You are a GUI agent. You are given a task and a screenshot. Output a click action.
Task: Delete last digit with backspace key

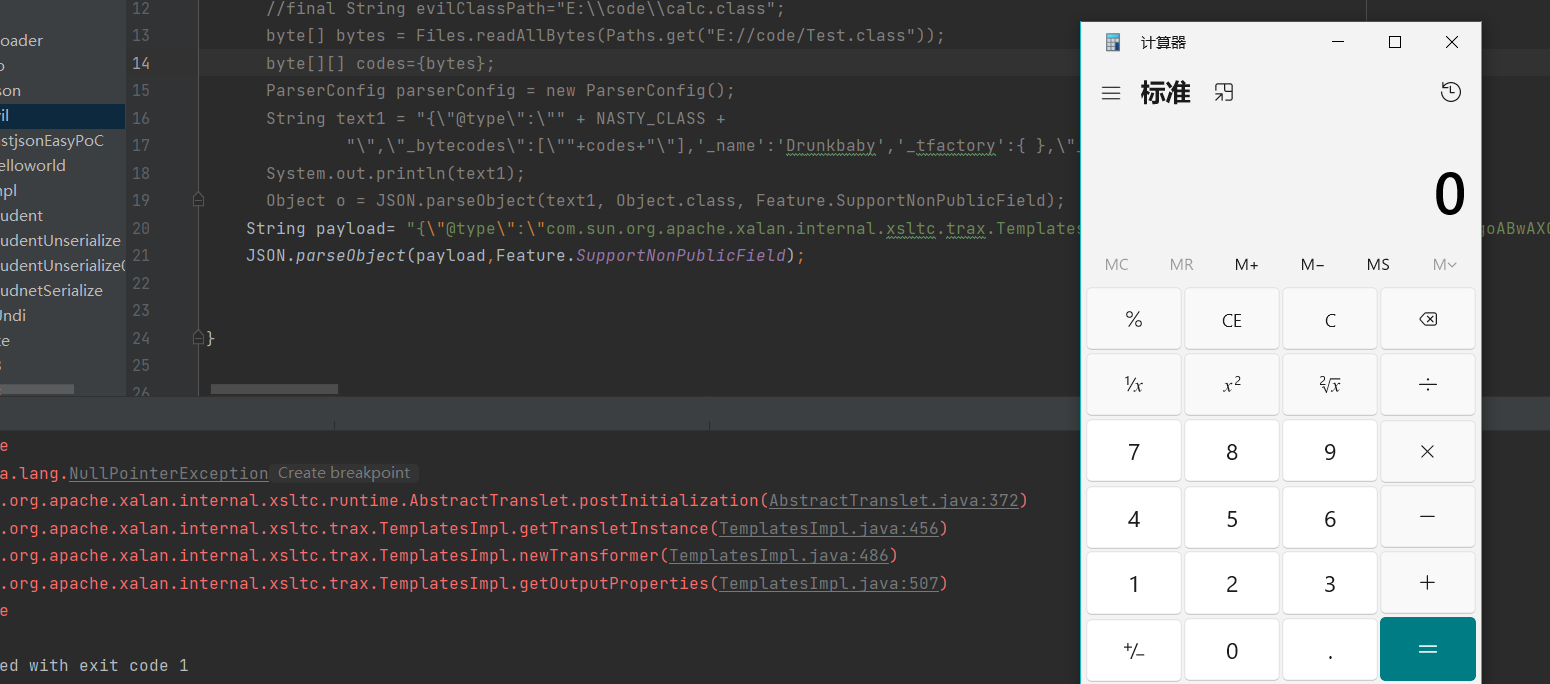(1428, 319)
